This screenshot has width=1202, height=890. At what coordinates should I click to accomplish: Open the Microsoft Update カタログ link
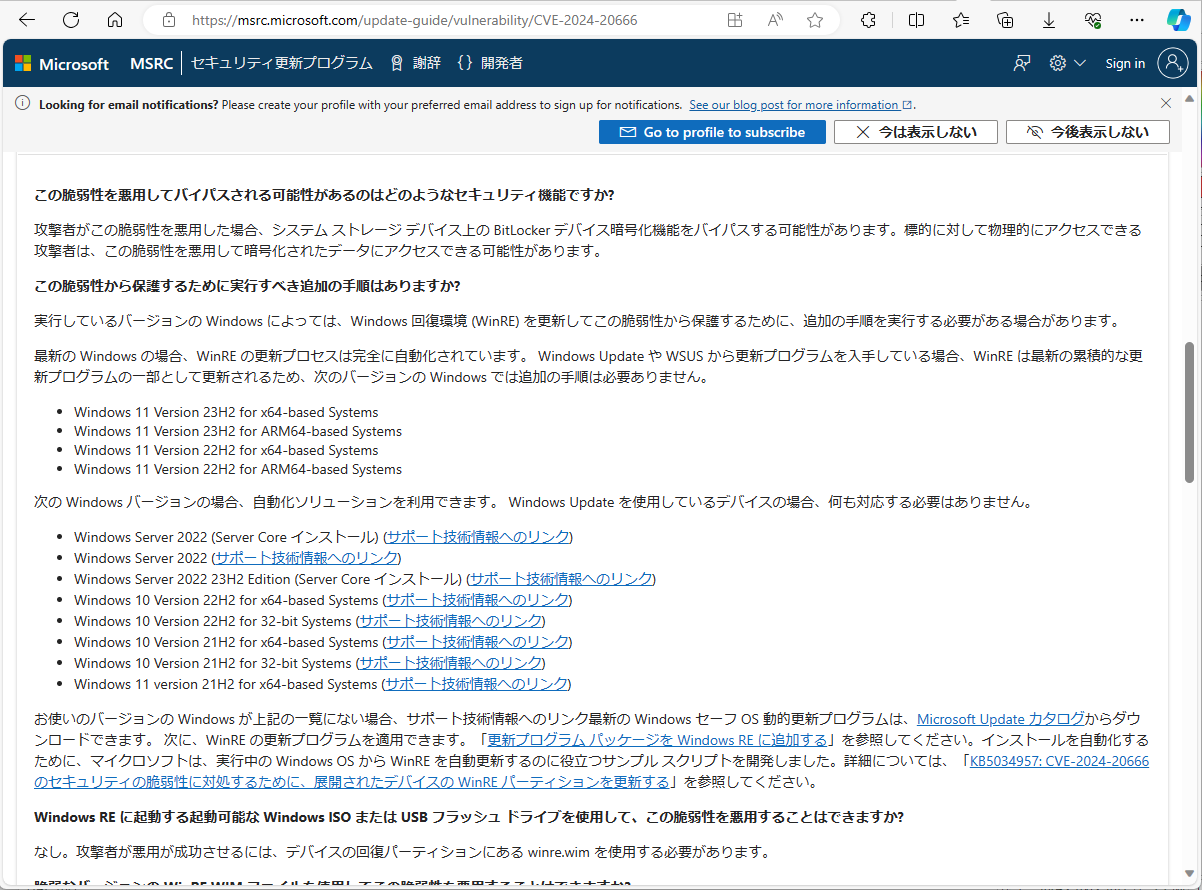[998, 718]
